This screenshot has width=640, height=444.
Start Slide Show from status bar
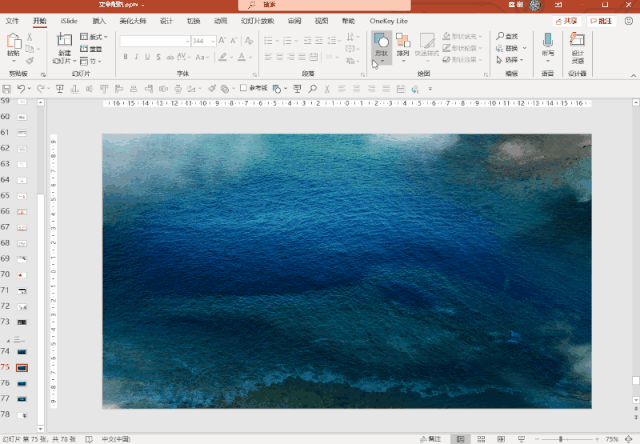click(521, 439)
